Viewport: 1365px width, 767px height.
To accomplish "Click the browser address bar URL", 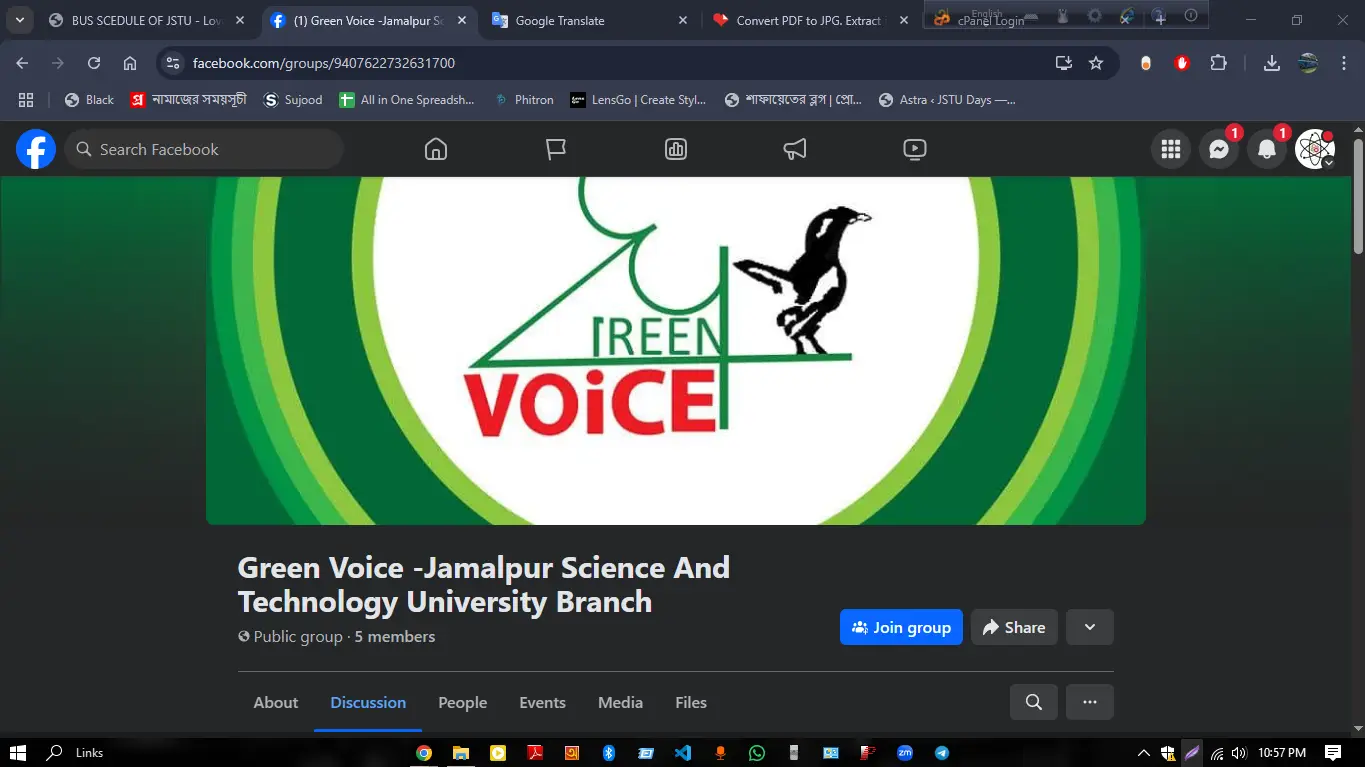I will (324, 63).
